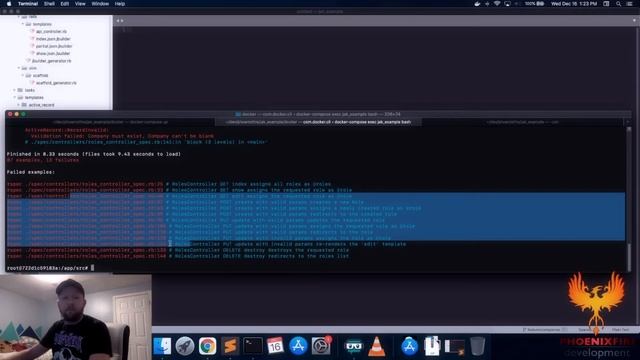Open the AirPlay display menu
Screen dimensions: 640x360
(507, 4)
